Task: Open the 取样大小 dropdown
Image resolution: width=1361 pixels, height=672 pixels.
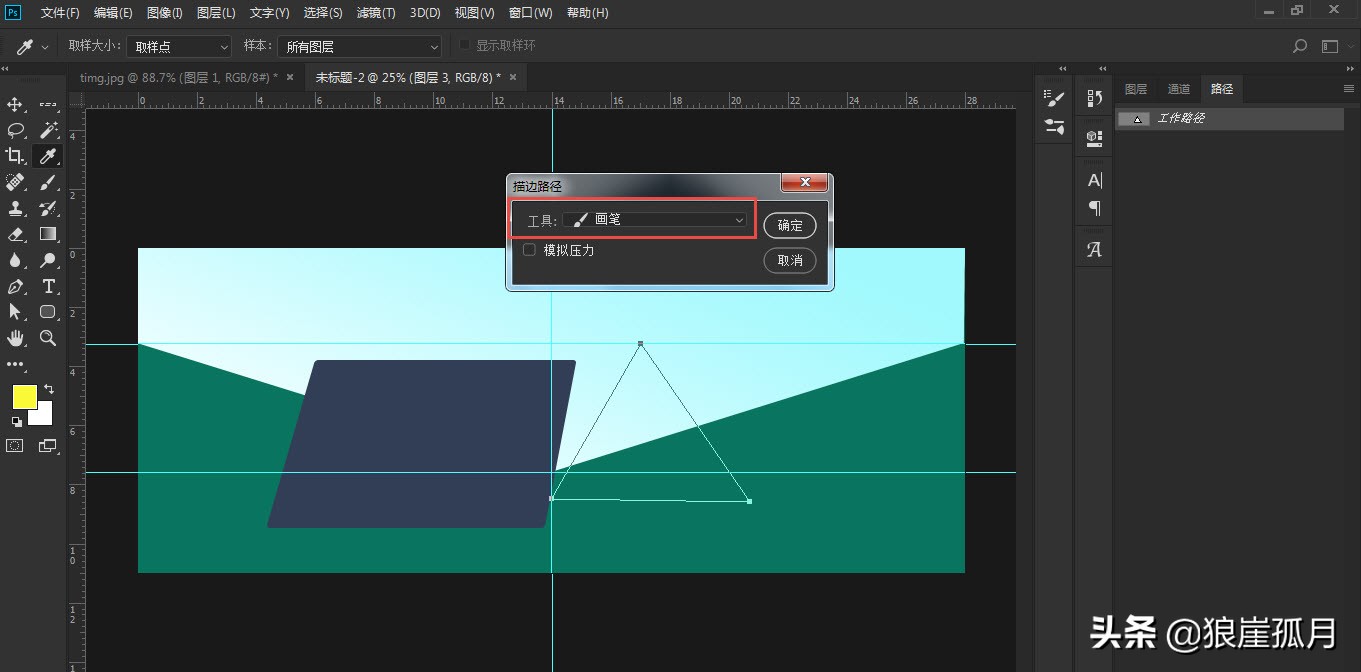Action: pos(179,46)
